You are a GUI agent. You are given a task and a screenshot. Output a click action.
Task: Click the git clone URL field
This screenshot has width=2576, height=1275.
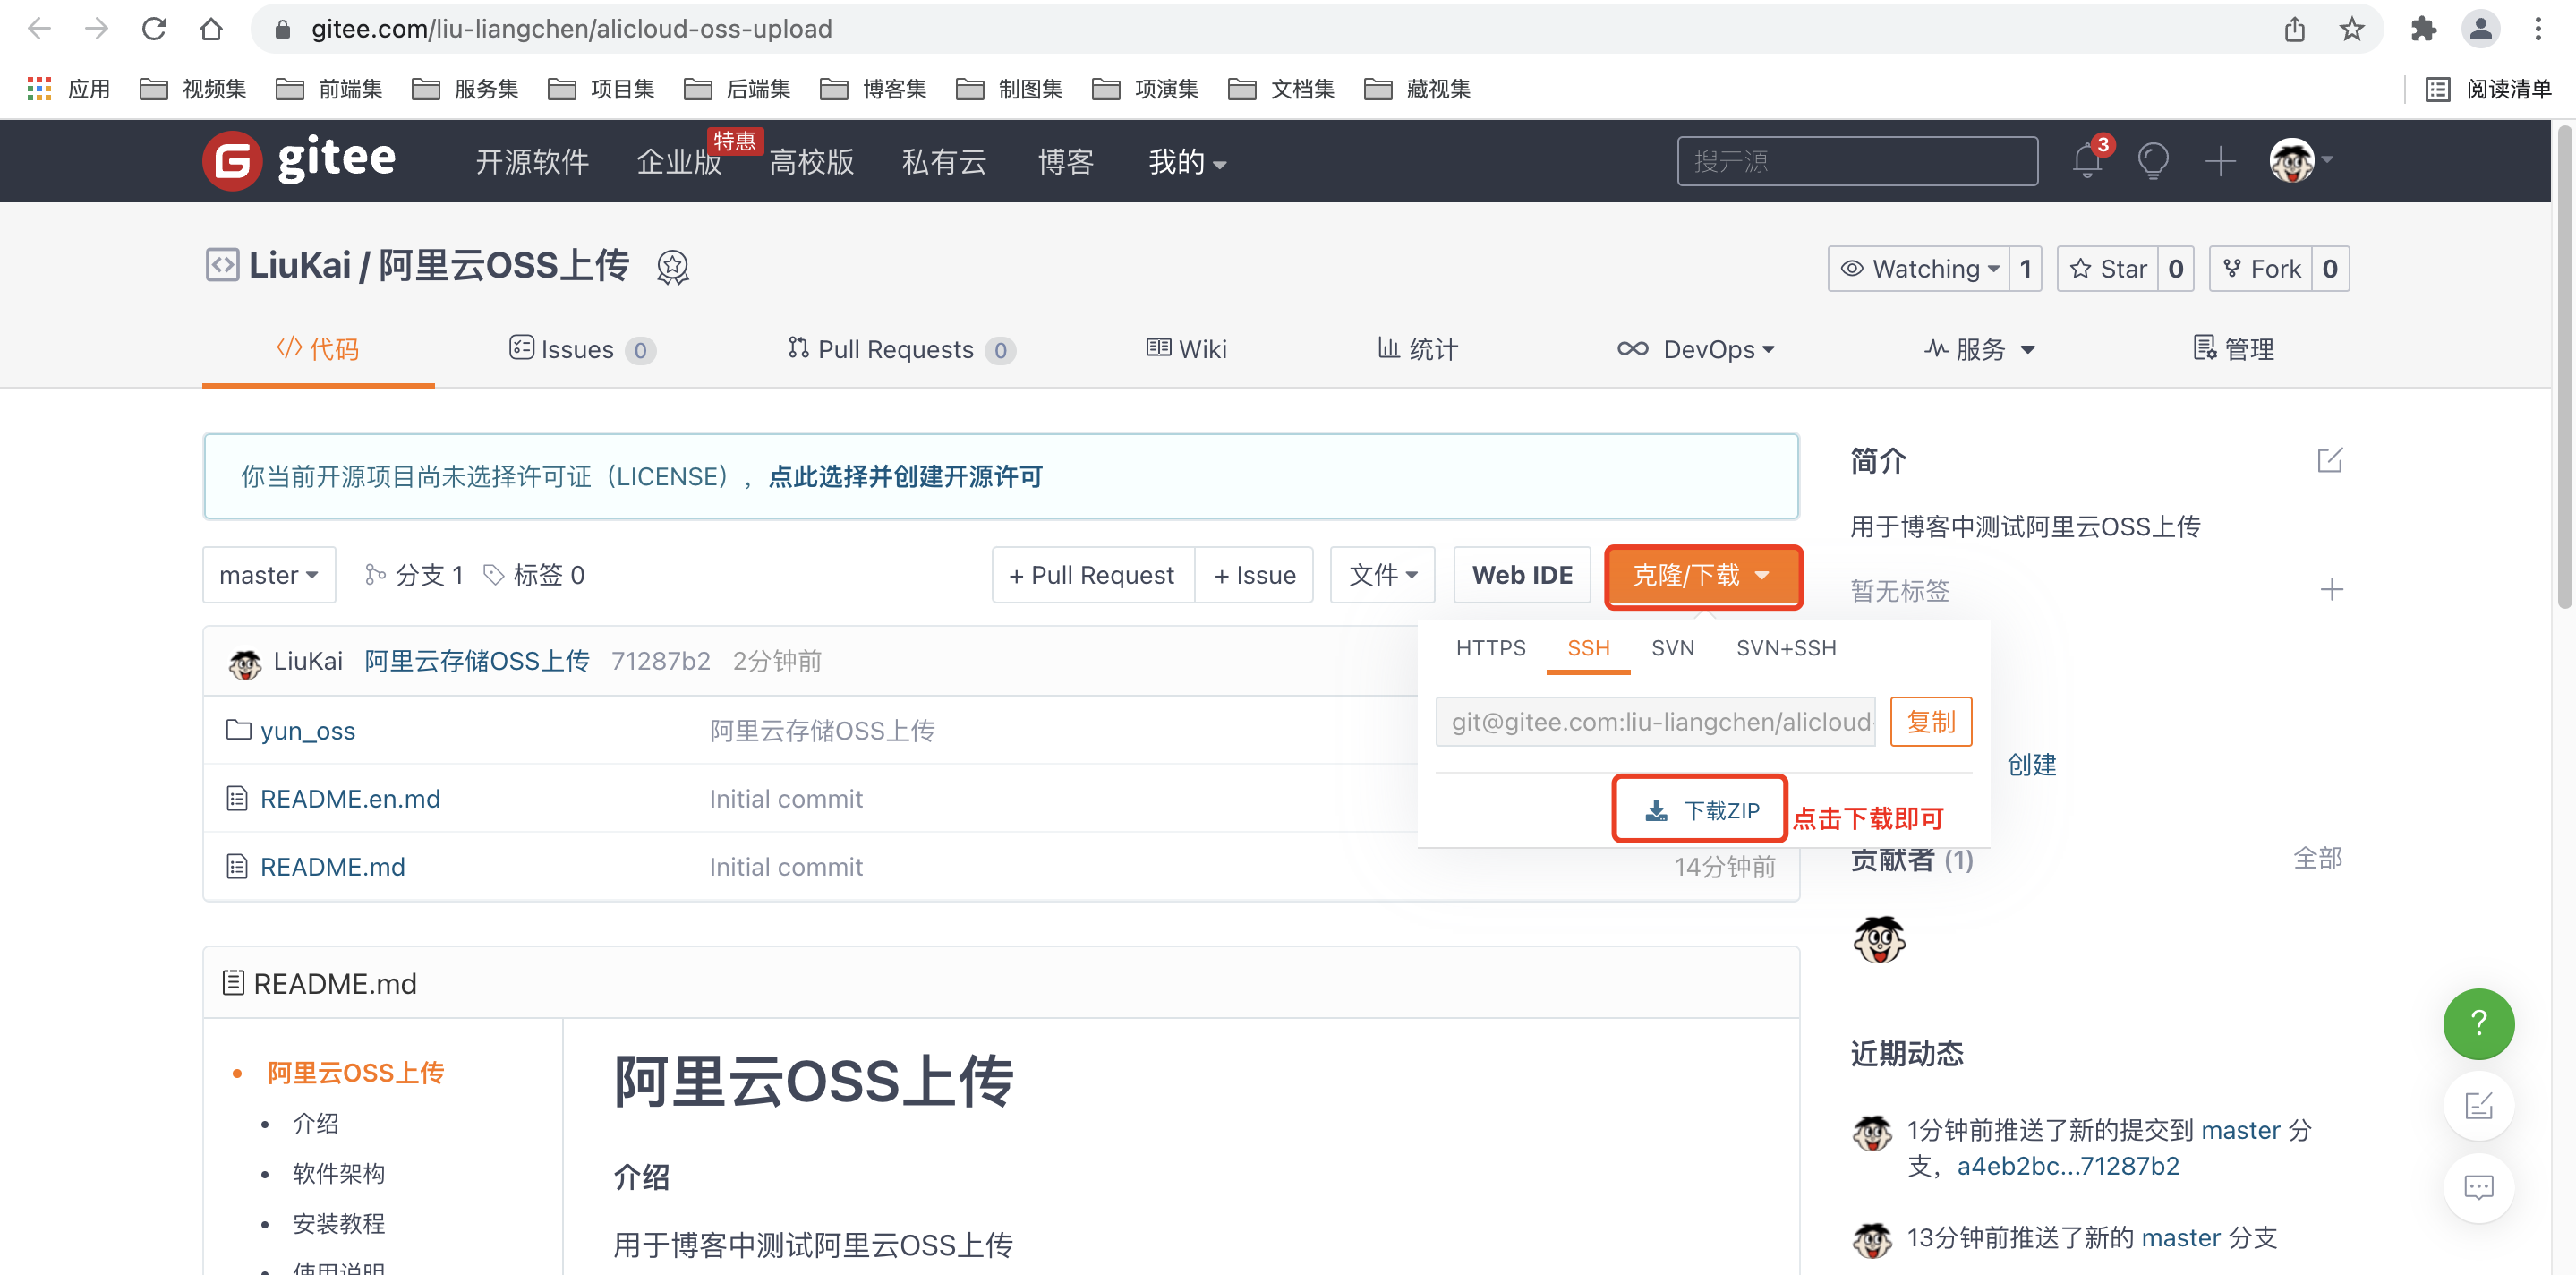(1655, 721)
